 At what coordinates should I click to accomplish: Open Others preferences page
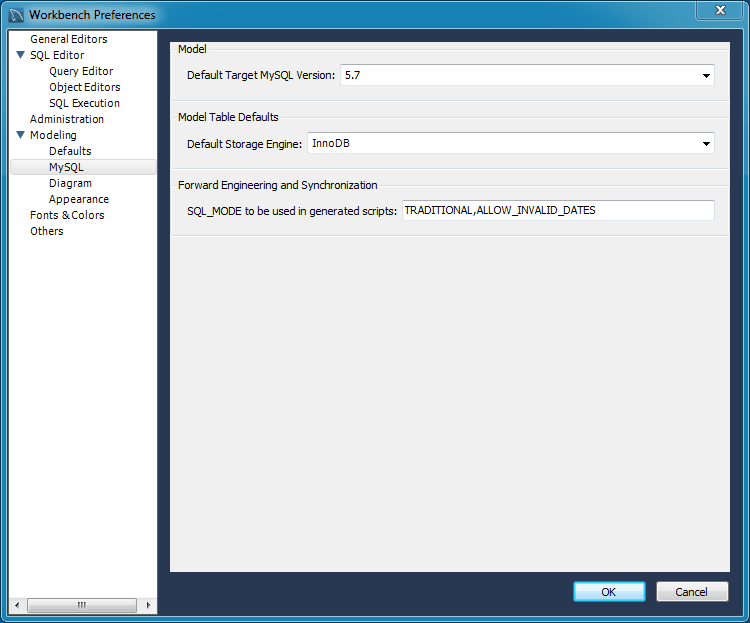(x=46, y=231)
